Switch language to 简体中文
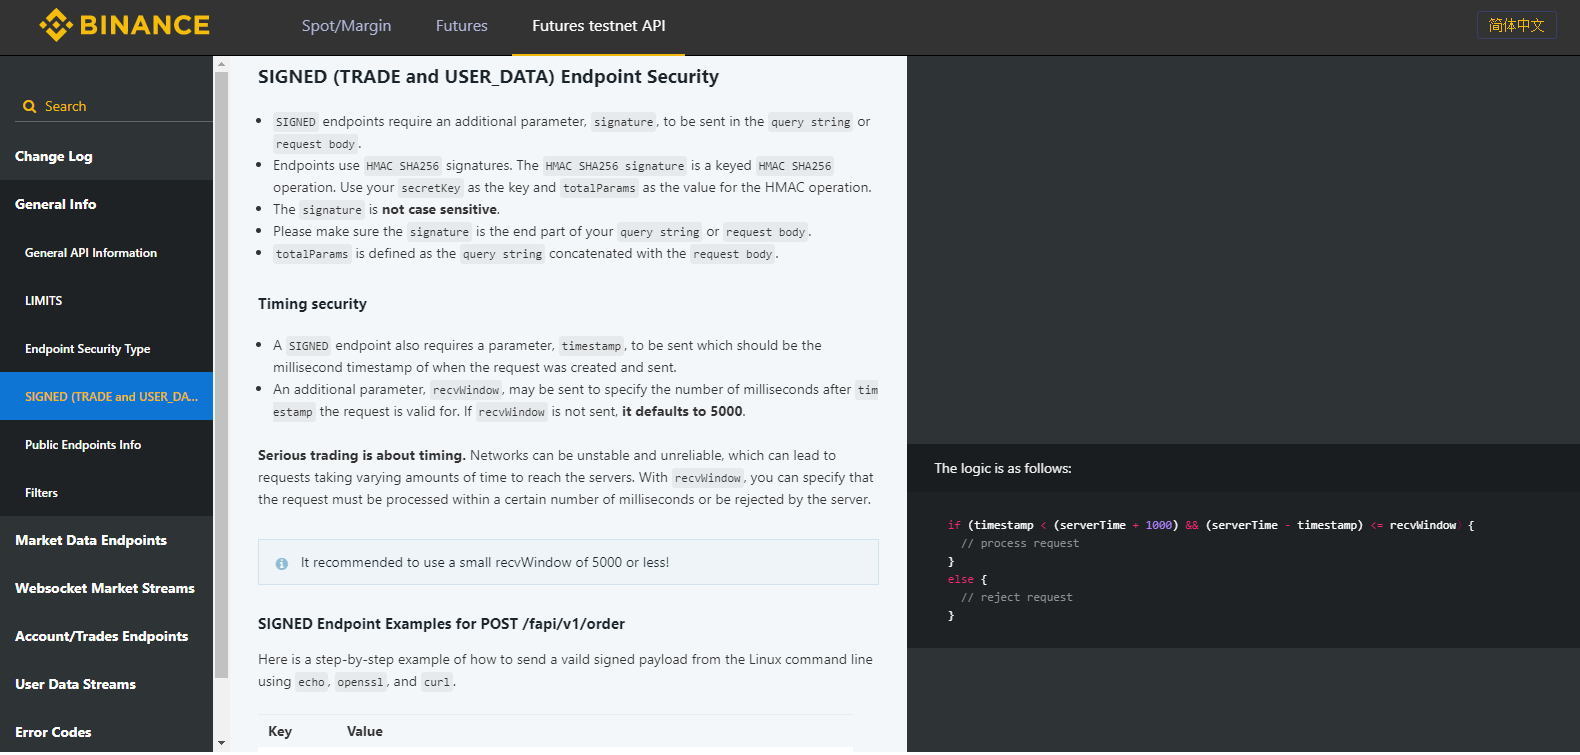Screen dimensions: 1580x755 (1516, 25)
